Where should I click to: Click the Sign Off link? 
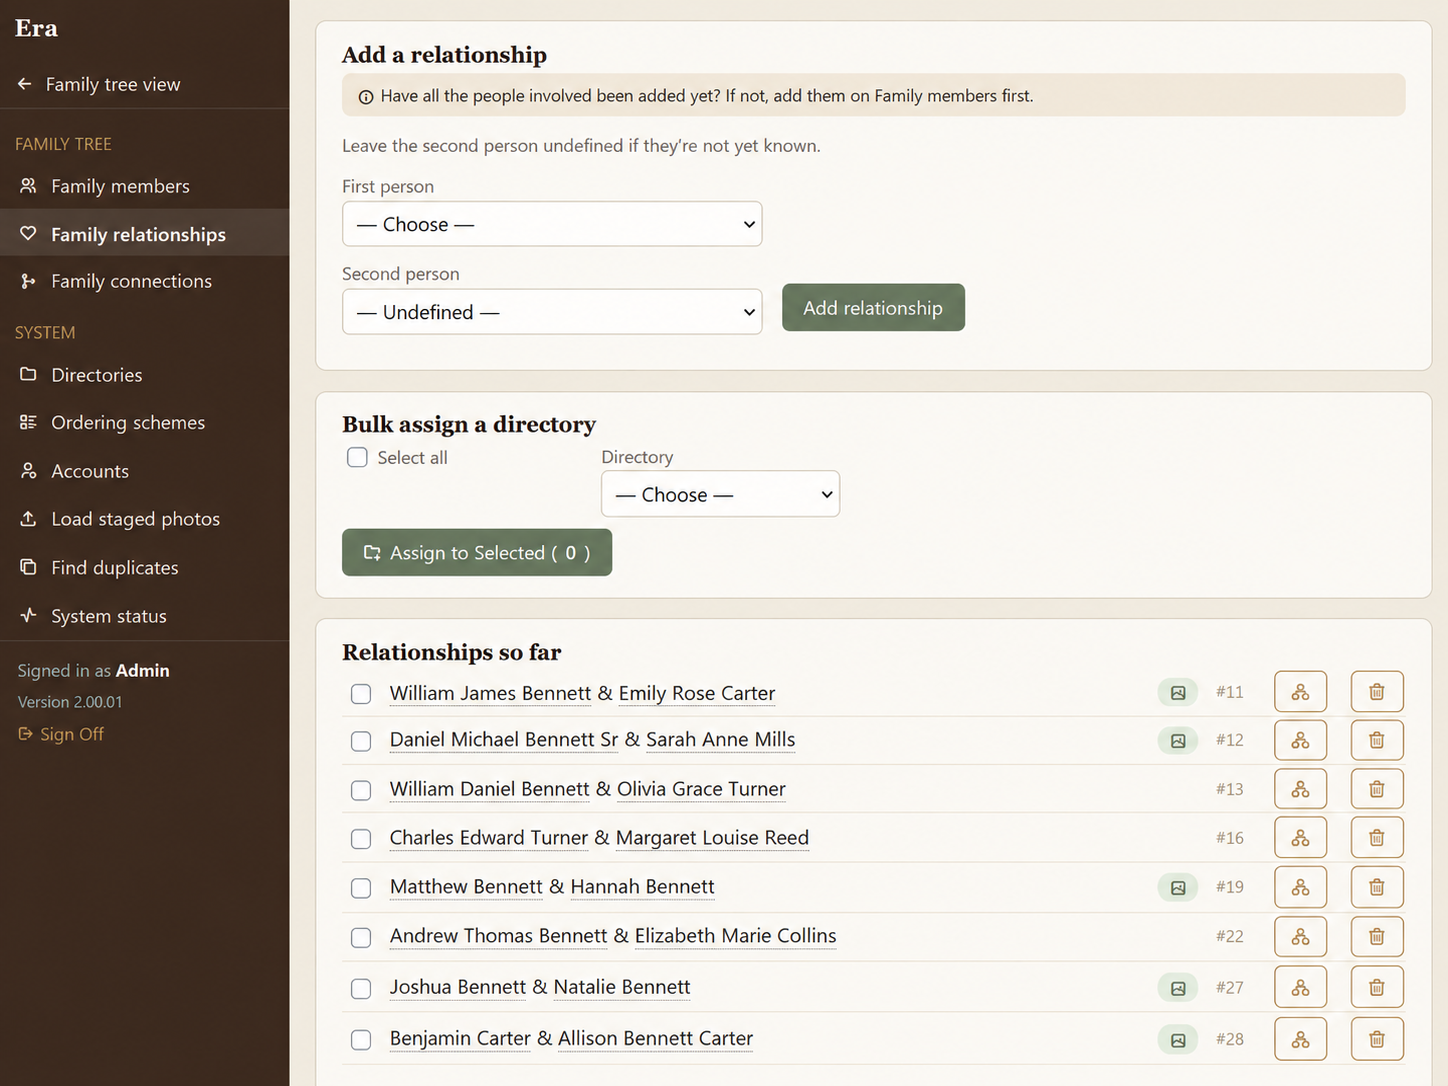coord(61,734)
